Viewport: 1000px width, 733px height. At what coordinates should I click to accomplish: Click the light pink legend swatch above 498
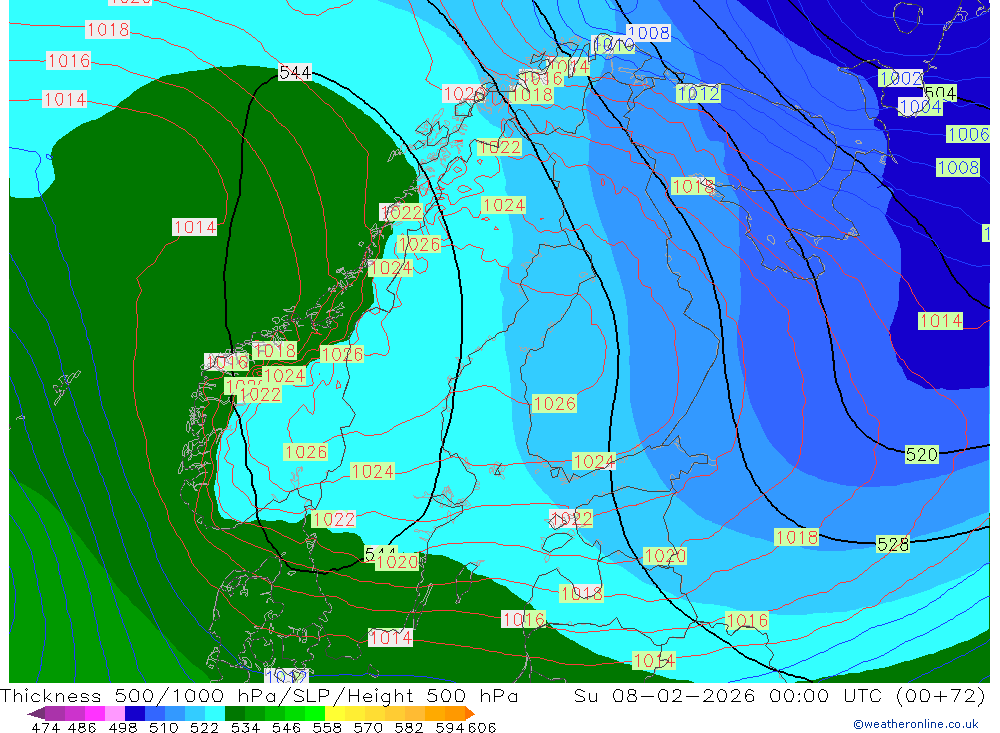coord(115,713)
